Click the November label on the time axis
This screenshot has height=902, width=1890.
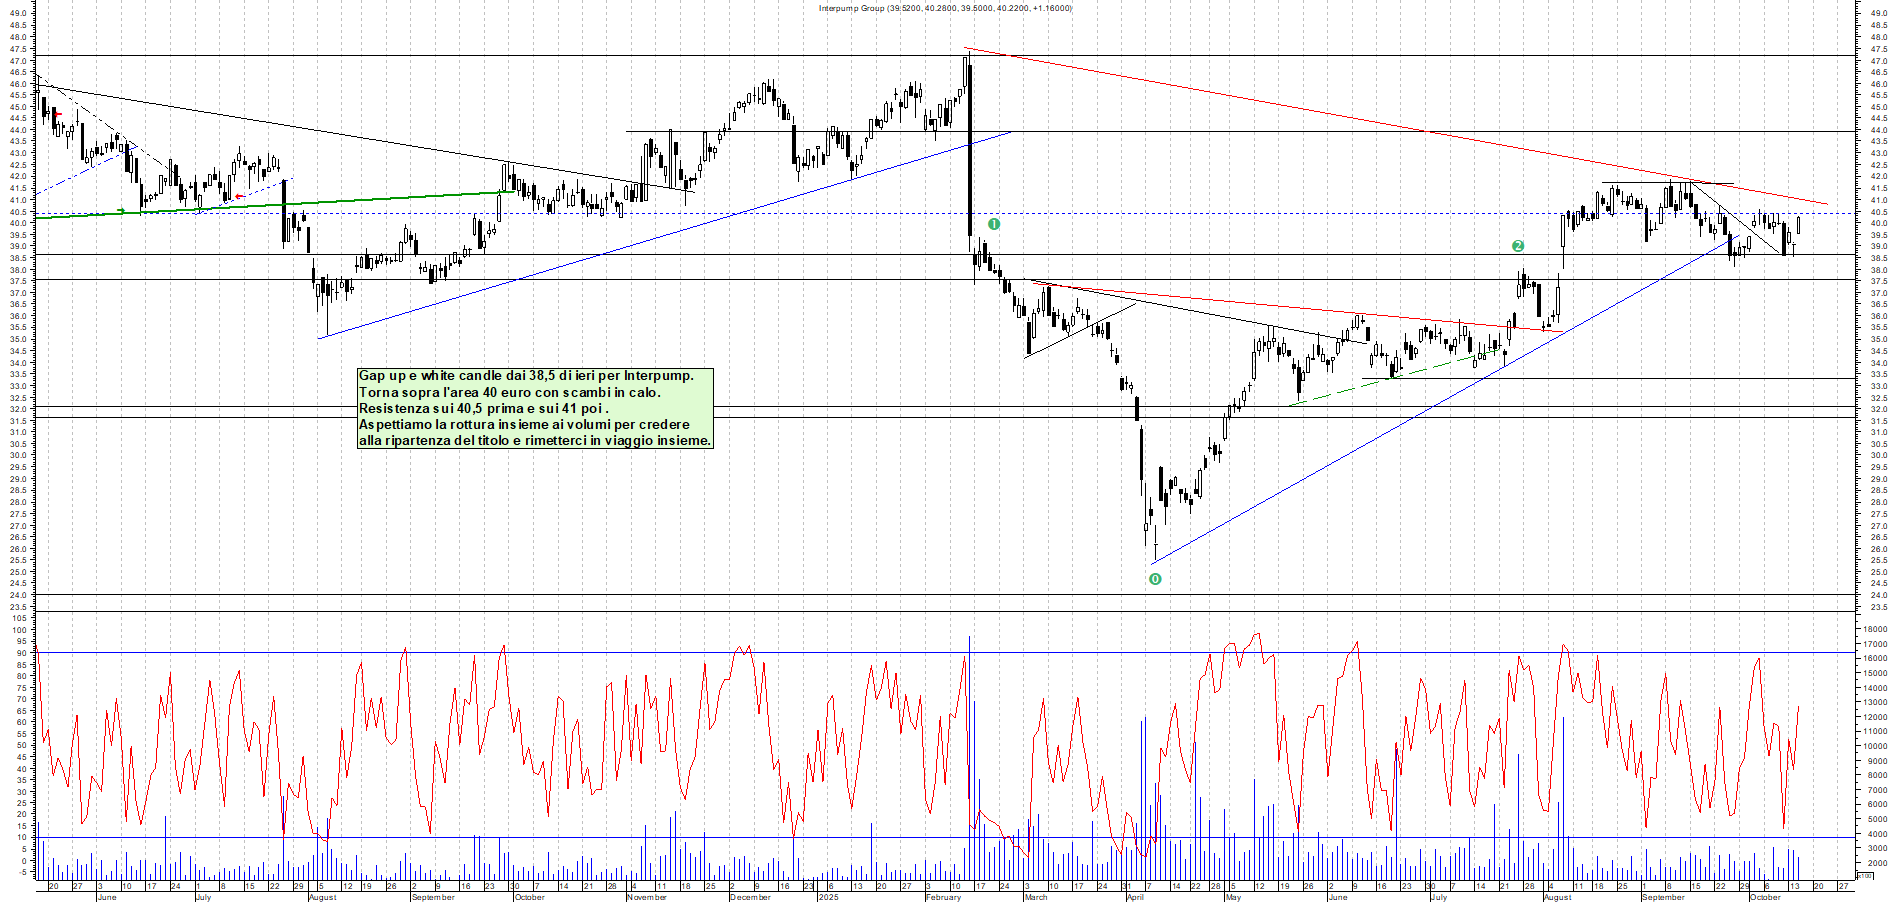pos(646,897)
